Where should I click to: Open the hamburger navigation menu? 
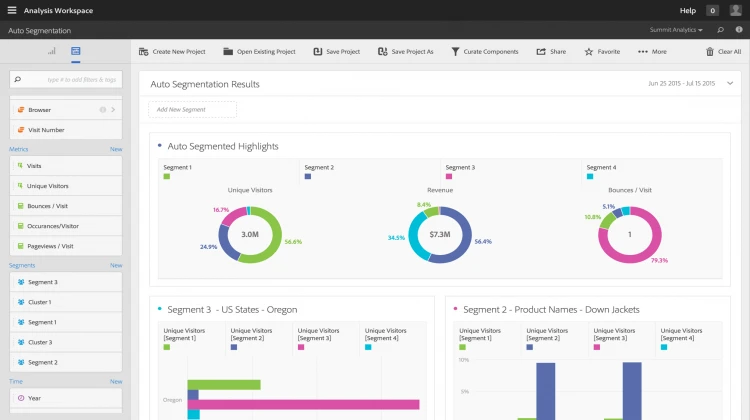tap(12, 10)
